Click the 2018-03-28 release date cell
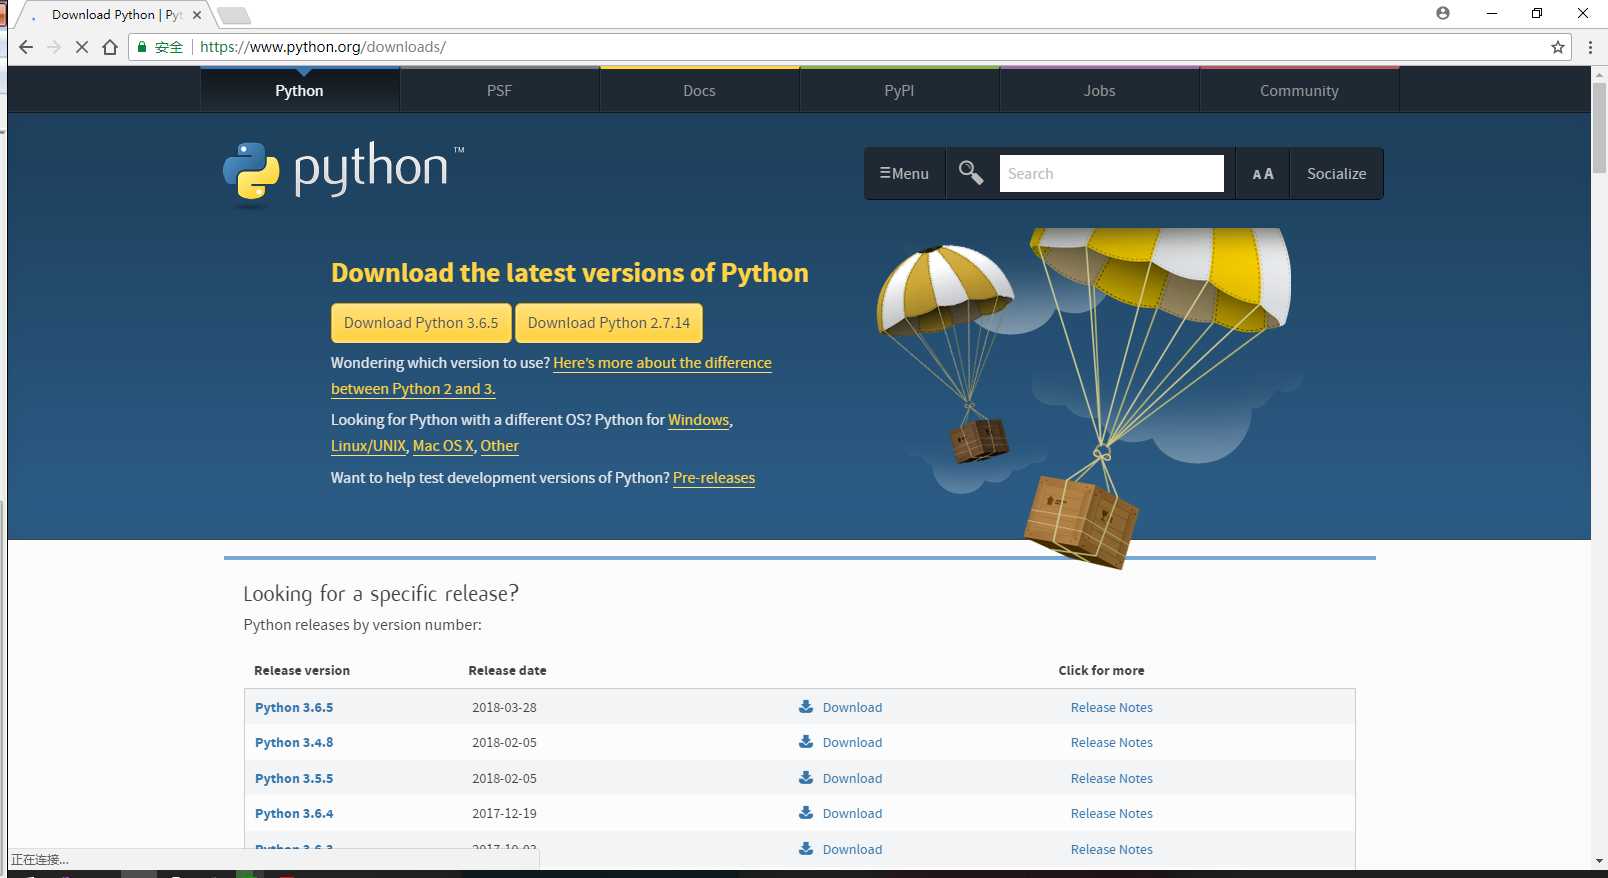Image resolution: width=1608 pixels, height=878 pixels. click(504, 707)
